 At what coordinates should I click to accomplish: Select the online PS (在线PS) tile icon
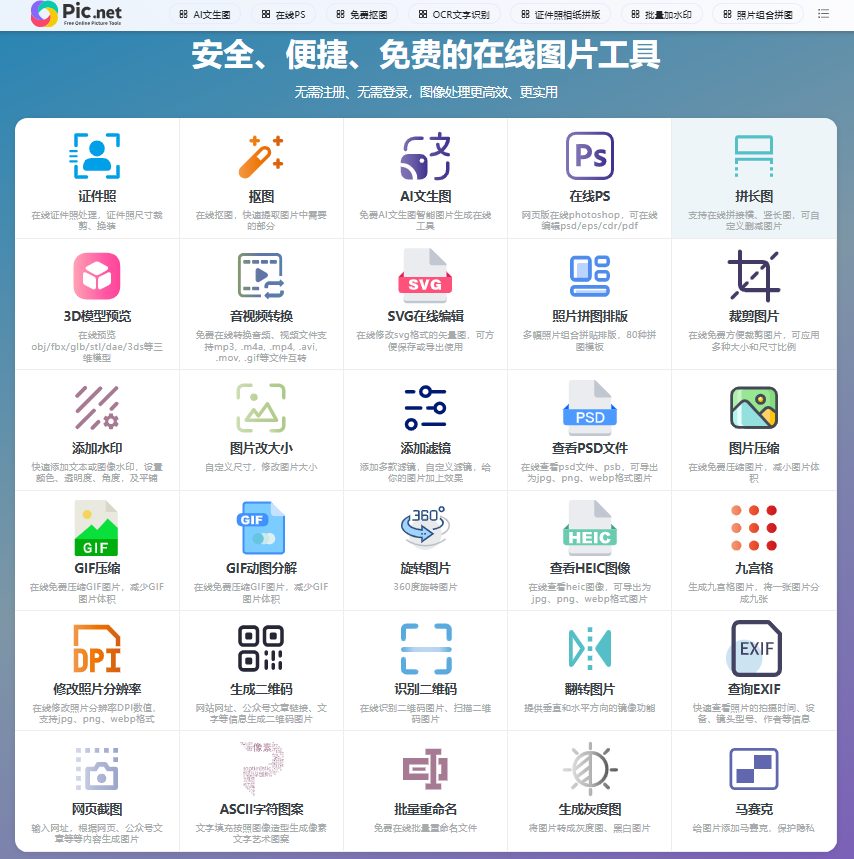click(x=589, y=156)
